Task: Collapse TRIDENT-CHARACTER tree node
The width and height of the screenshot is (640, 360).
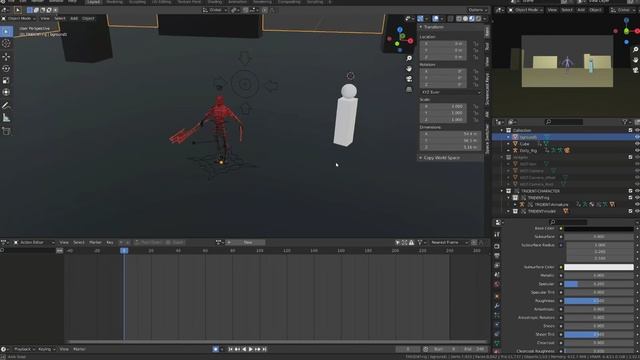Action: click(x=502, y=191)
